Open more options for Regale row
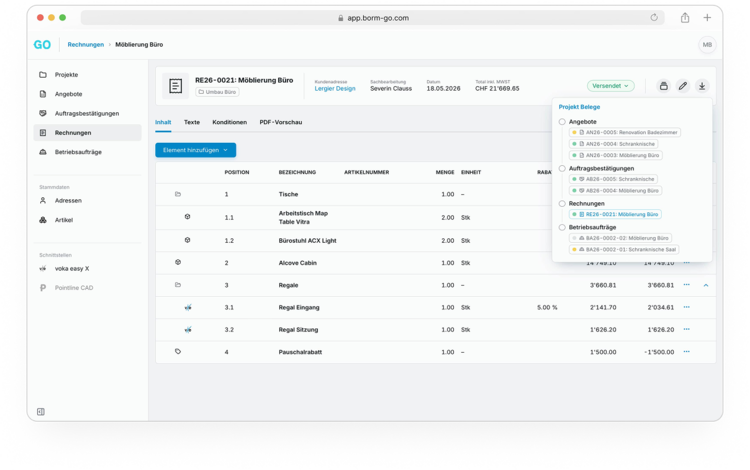The height and width of the screenshot is (470, 750). (x=686, y=285)
